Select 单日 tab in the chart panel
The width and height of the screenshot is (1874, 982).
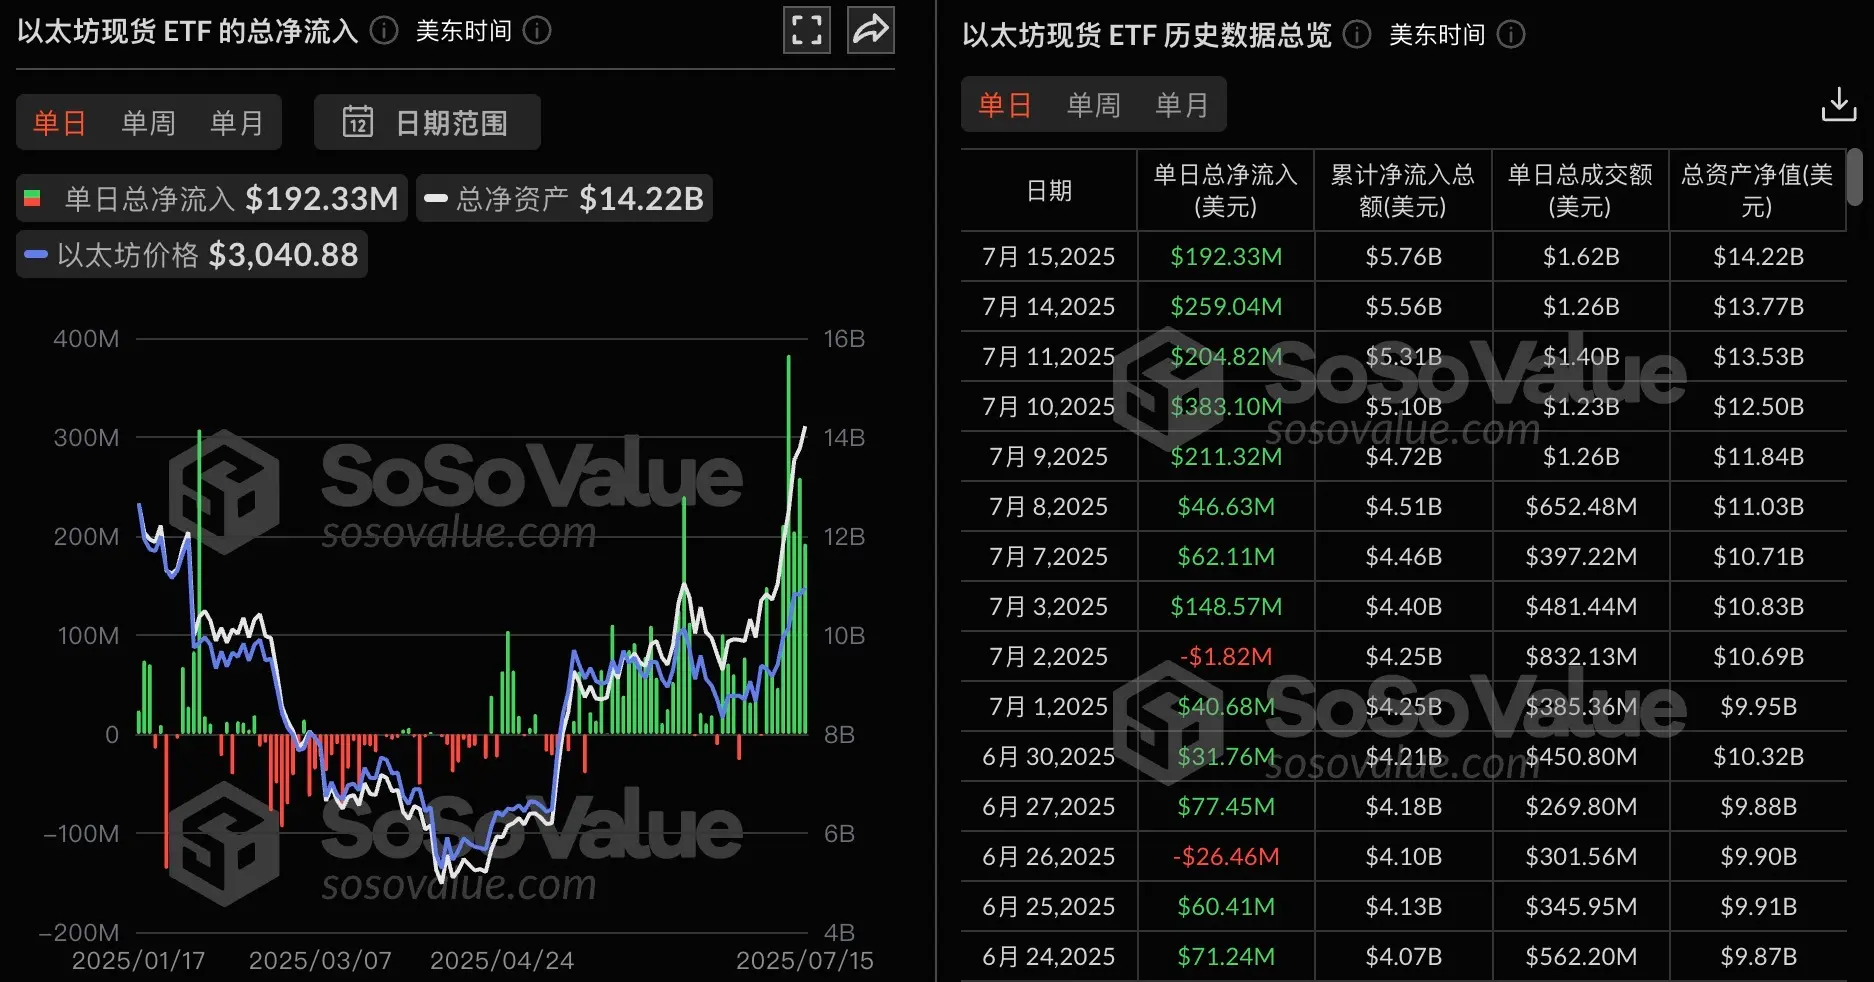pyautogui.click(x=60, y=123)
